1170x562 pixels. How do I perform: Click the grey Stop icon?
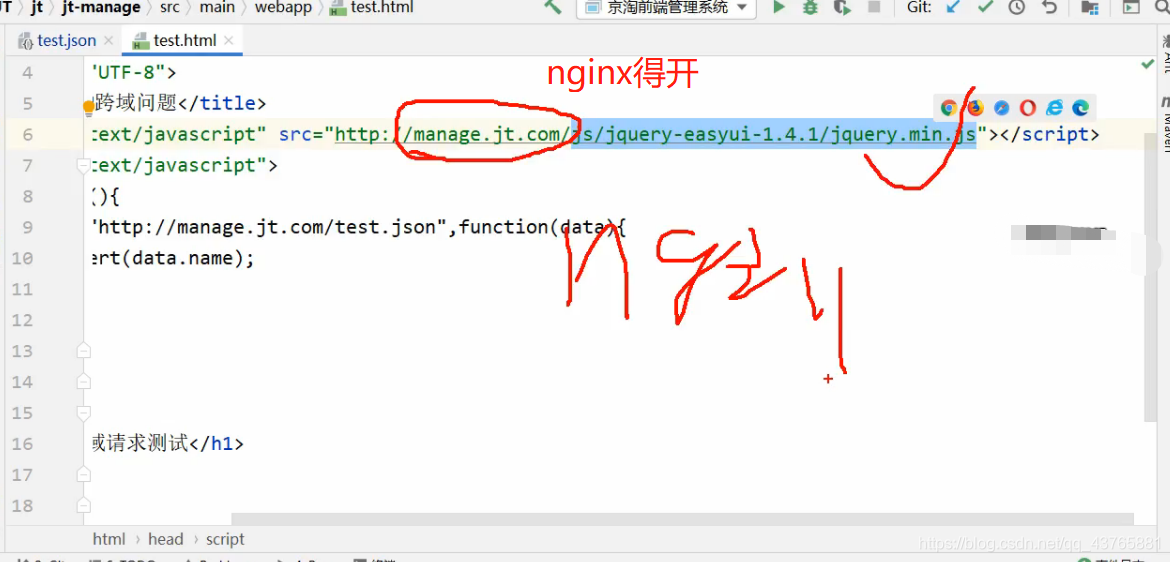(x=875, y=7)
